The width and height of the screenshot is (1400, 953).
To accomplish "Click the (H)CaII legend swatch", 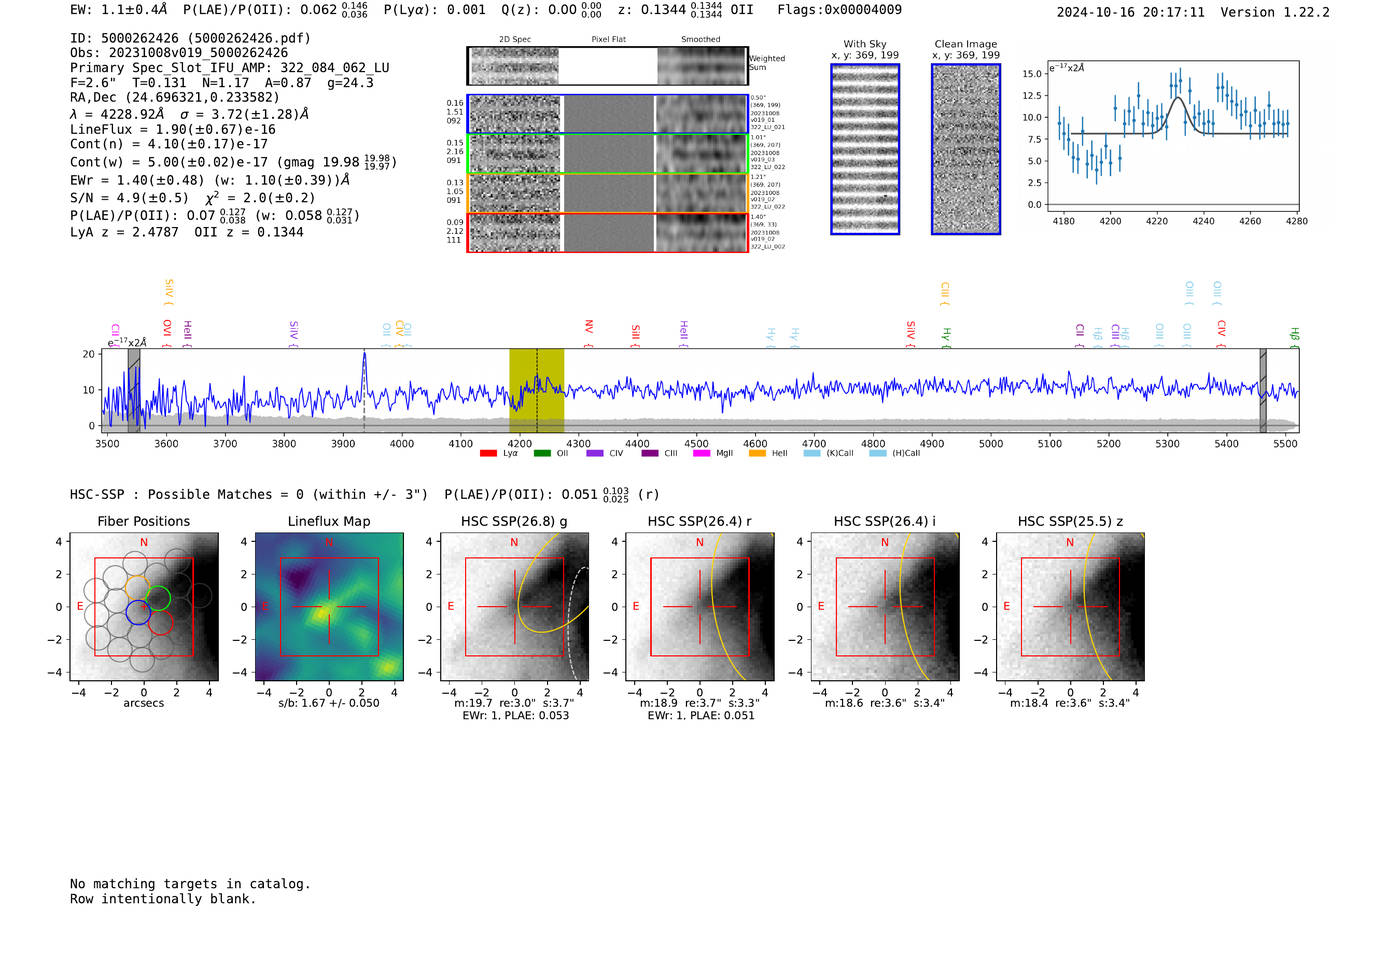I will click(878, 453).
